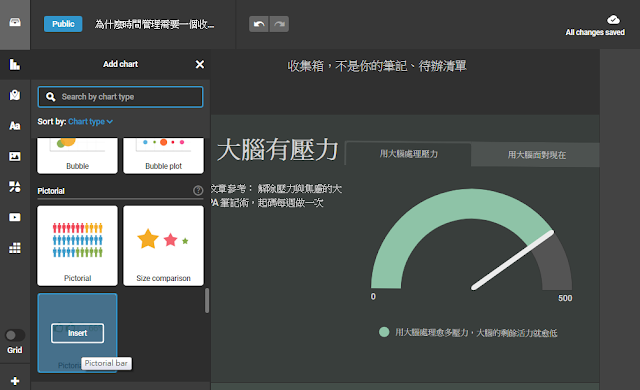Click the gauge chart needle

pos(513,260)
